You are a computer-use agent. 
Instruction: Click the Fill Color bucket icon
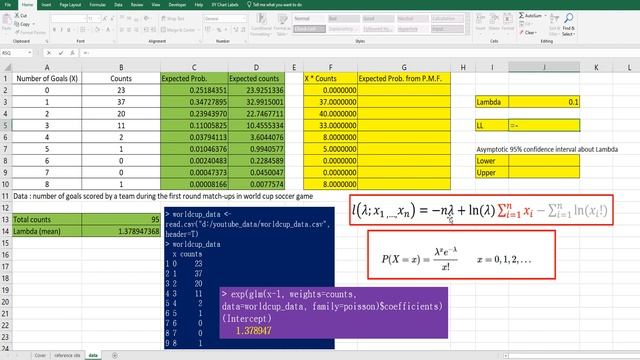click(x=97, y=30)
